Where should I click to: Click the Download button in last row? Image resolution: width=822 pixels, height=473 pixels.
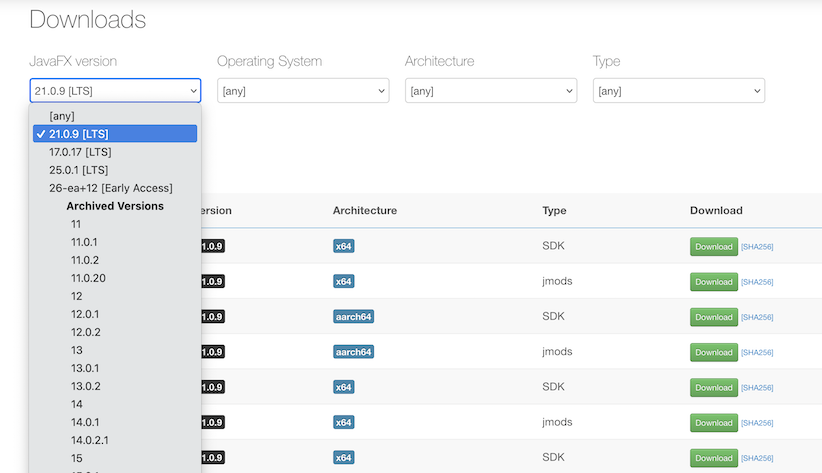point(713,458)
